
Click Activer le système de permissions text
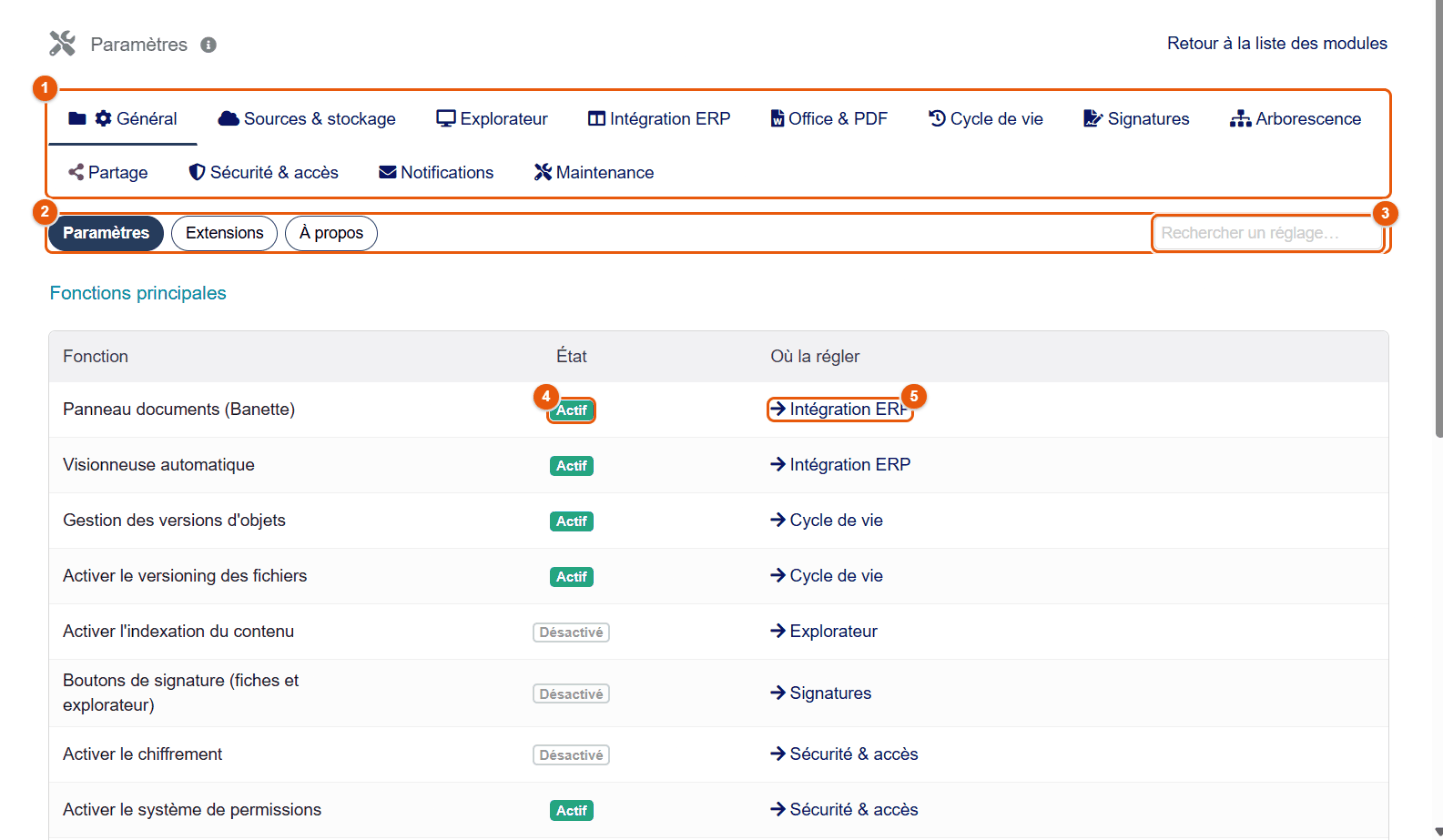coord(192,810)
